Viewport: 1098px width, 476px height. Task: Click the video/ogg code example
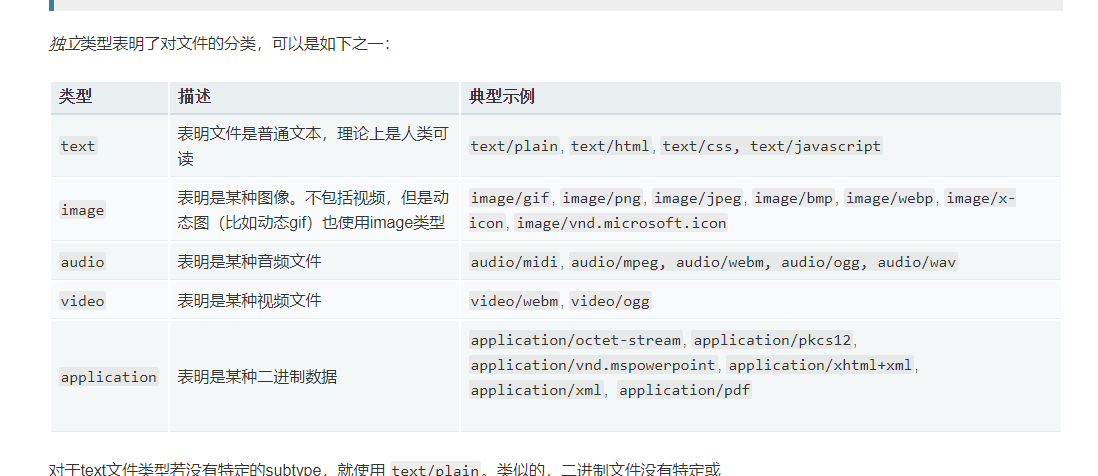point(610,301)
